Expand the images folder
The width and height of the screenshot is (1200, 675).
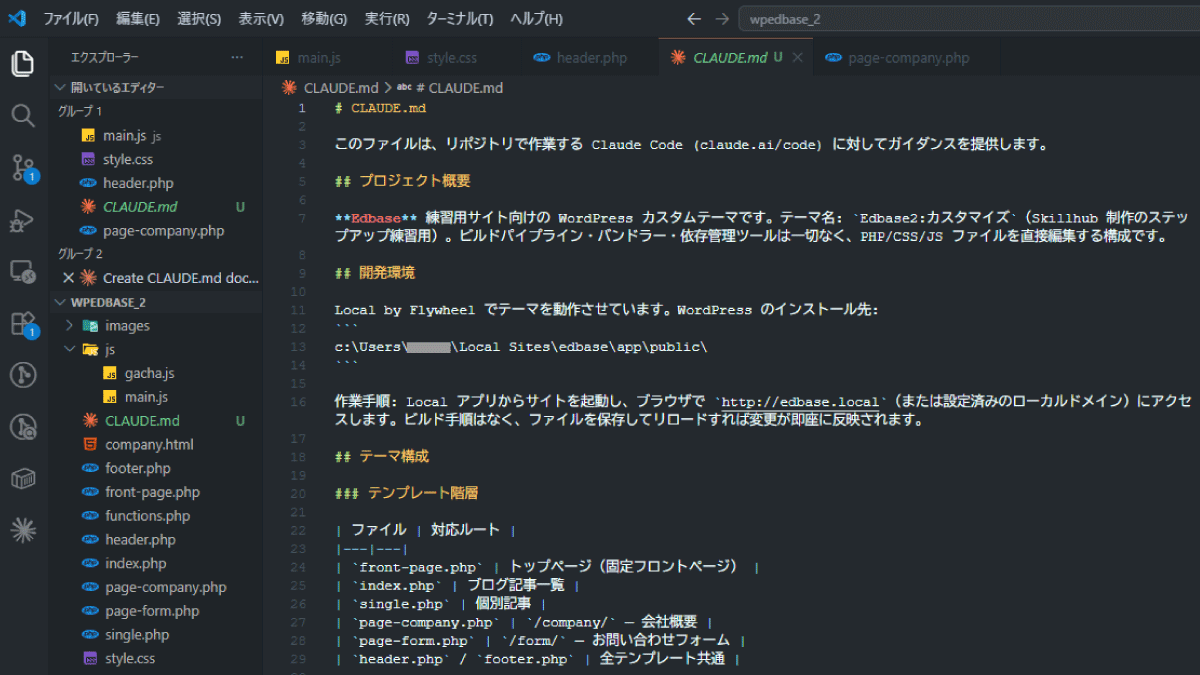click(156, 325)
